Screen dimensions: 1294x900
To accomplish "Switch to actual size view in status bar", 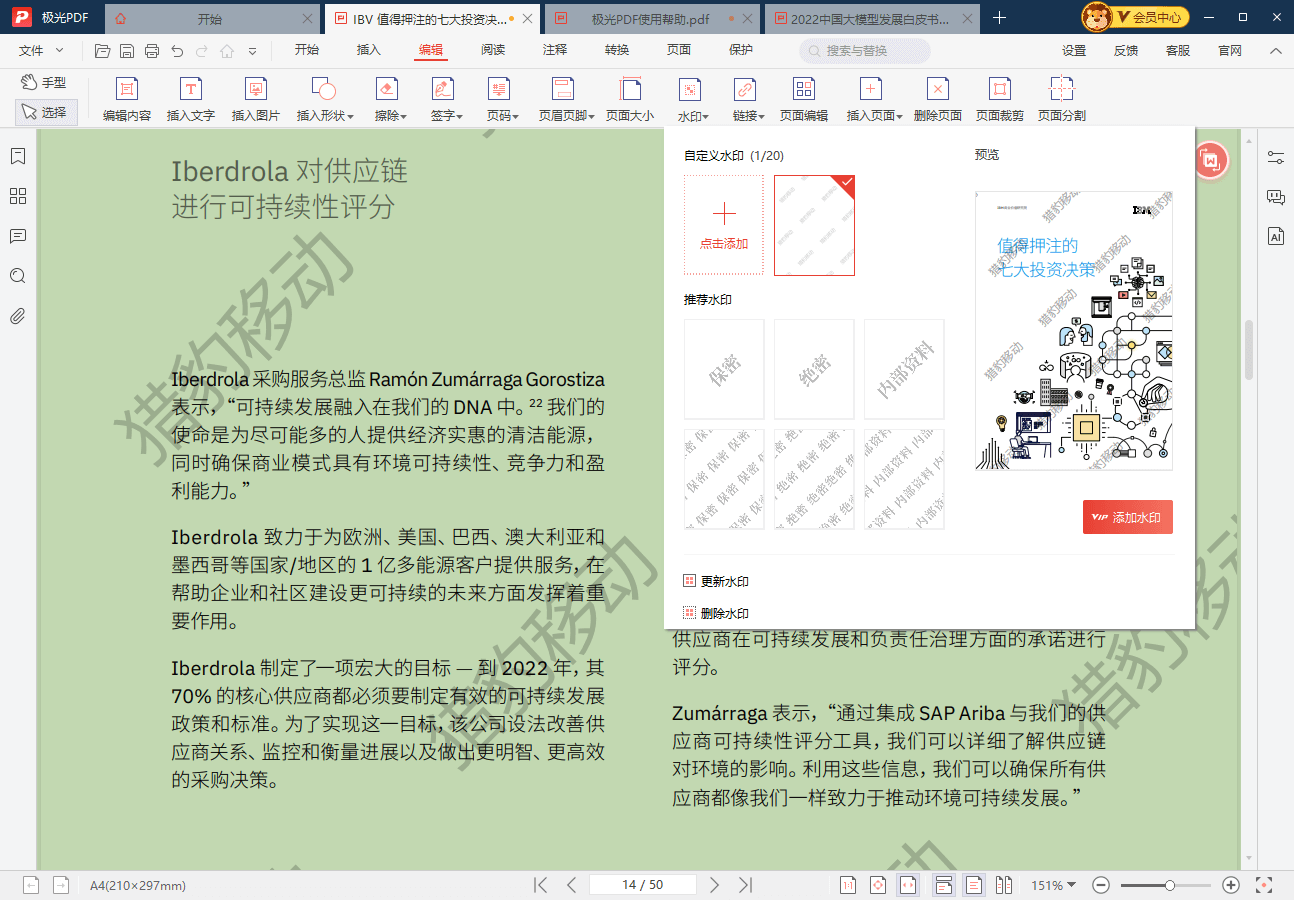I will [x=847, y=885].
